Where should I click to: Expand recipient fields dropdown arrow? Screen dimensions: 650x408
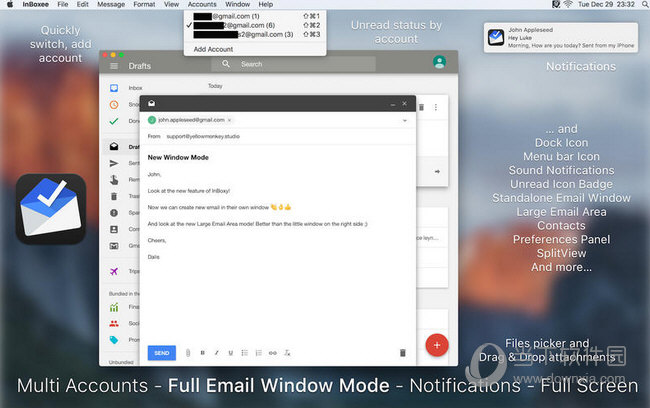[405, 121]
